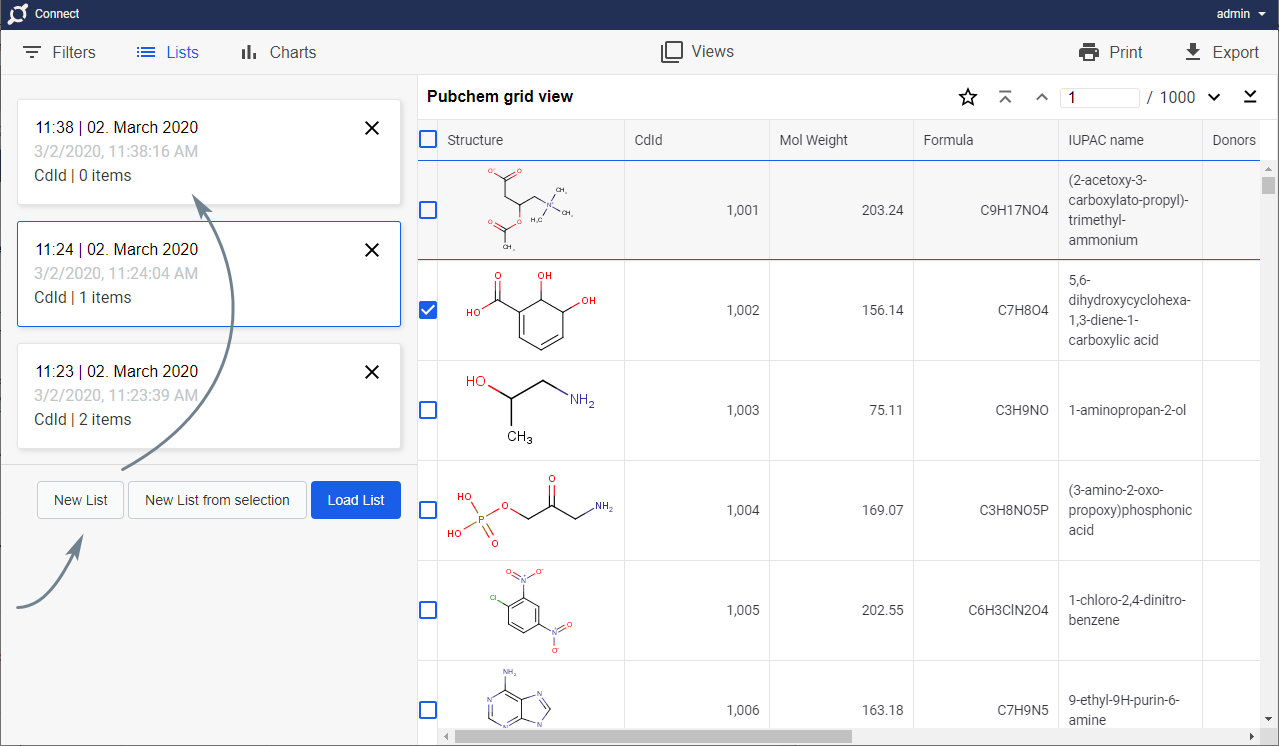Click New List from selection button

tap(217, 500)
